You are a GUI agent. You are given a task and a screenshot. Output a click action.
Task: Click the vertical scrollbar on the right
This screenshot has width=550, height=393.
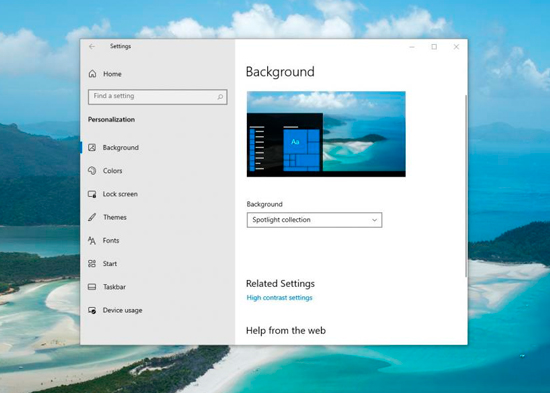[466, 186]
